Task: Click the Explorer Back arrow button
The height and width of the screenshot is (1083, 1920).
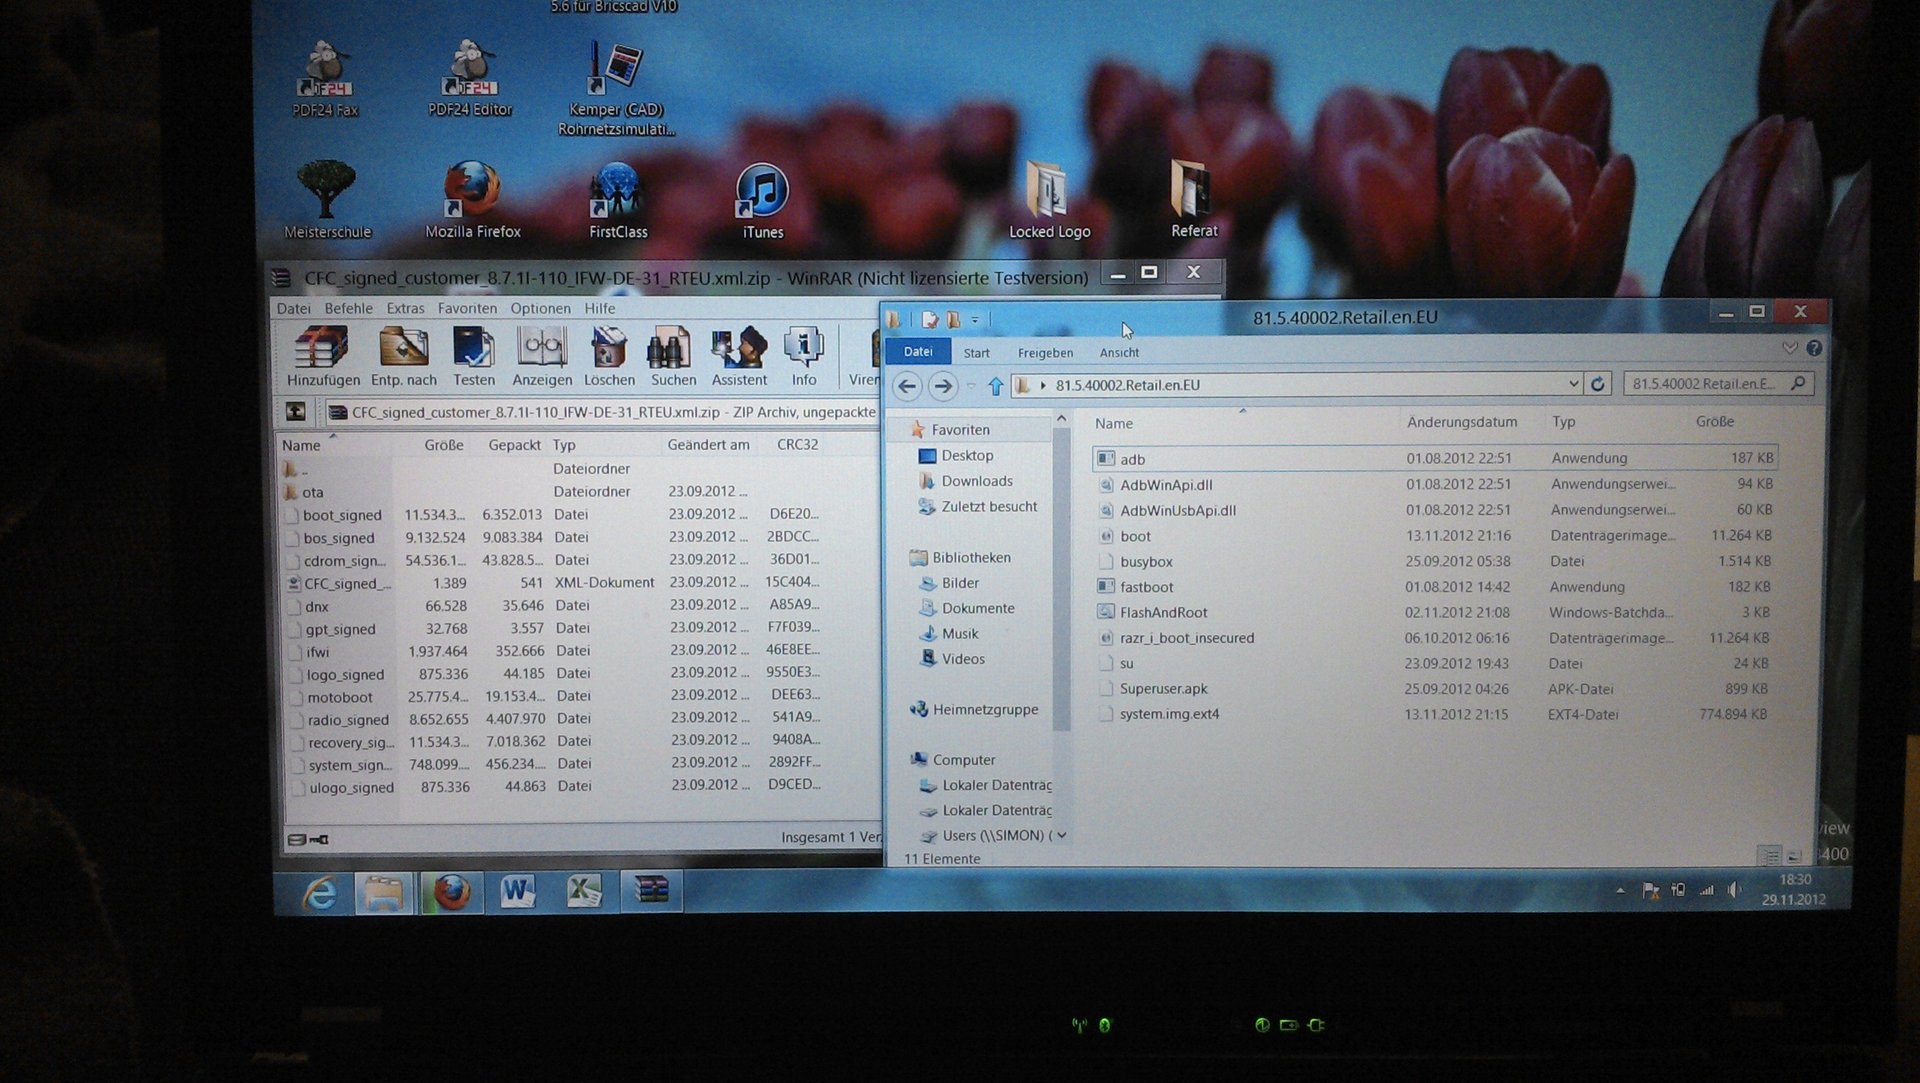Action: click(907, 385)
